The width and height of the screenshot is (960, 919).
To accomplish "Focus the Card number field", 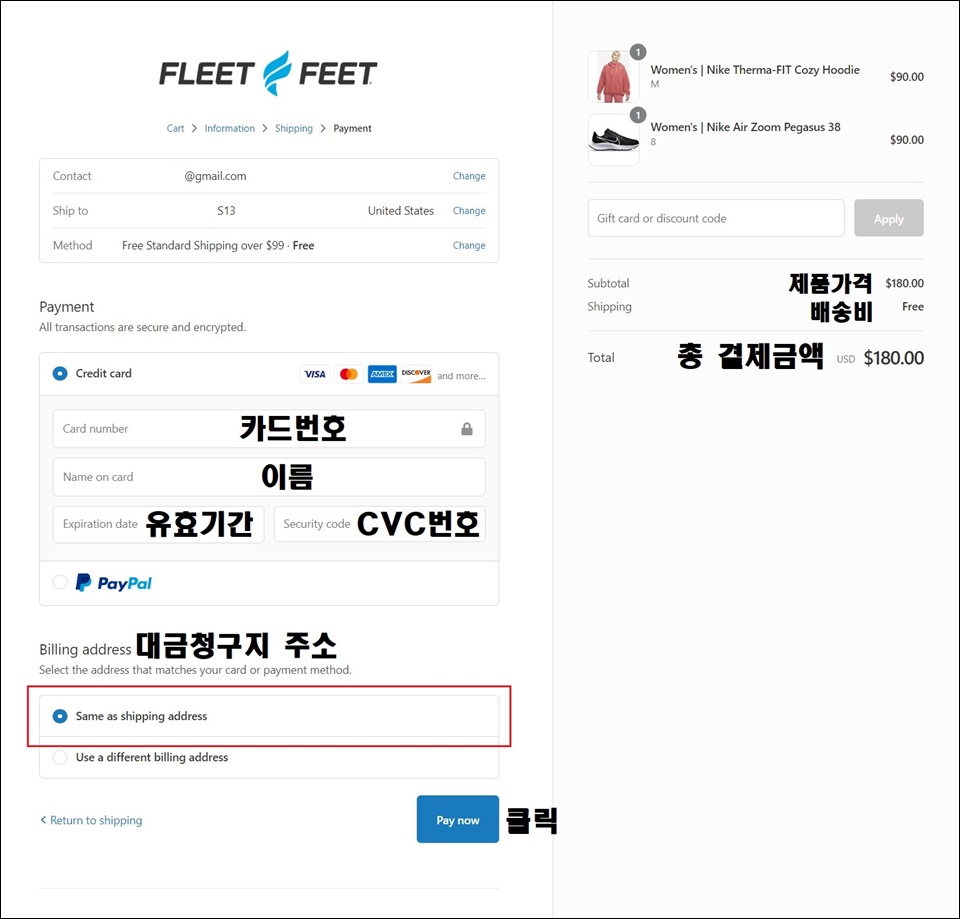I will 269,429.
